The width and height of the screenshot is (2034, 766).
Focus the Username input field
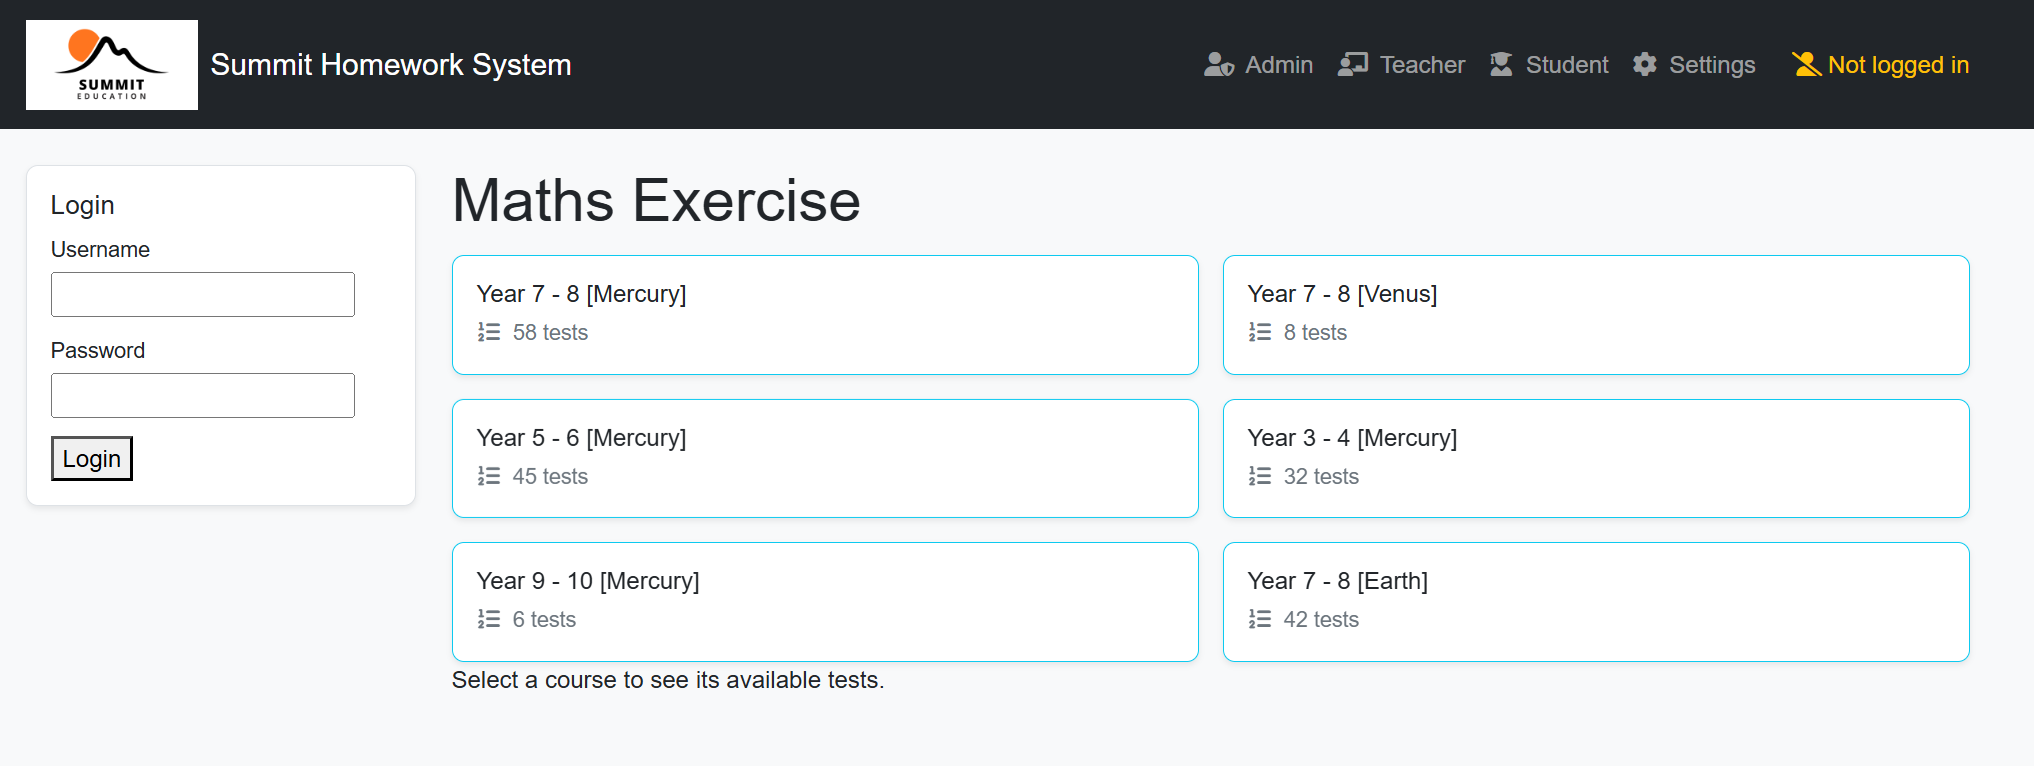coord(203,295)
